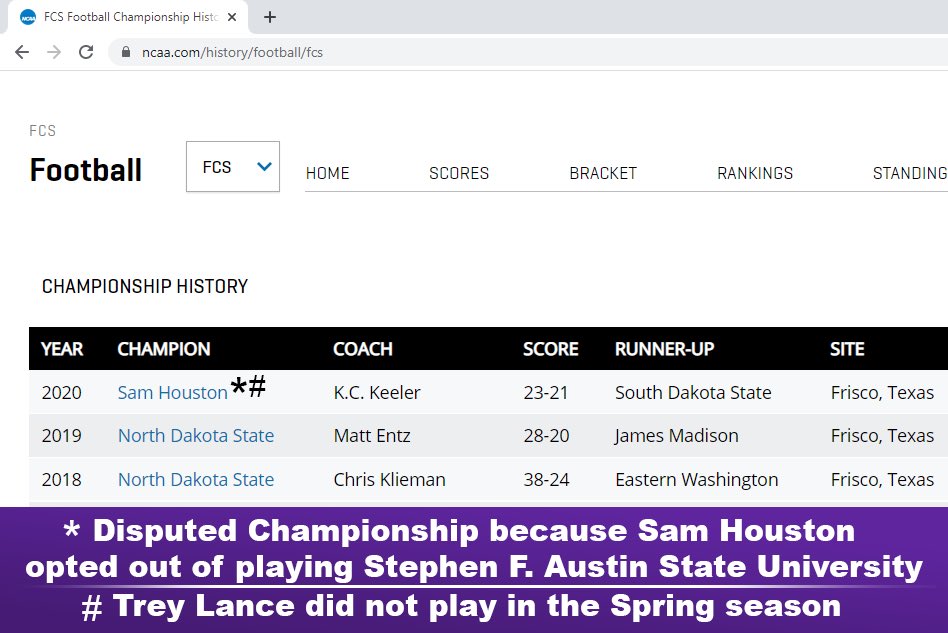The height and width of the screenshot is (633, 948).
Task: Open the Sam Houston champion link
Action: tap(172, 393)
